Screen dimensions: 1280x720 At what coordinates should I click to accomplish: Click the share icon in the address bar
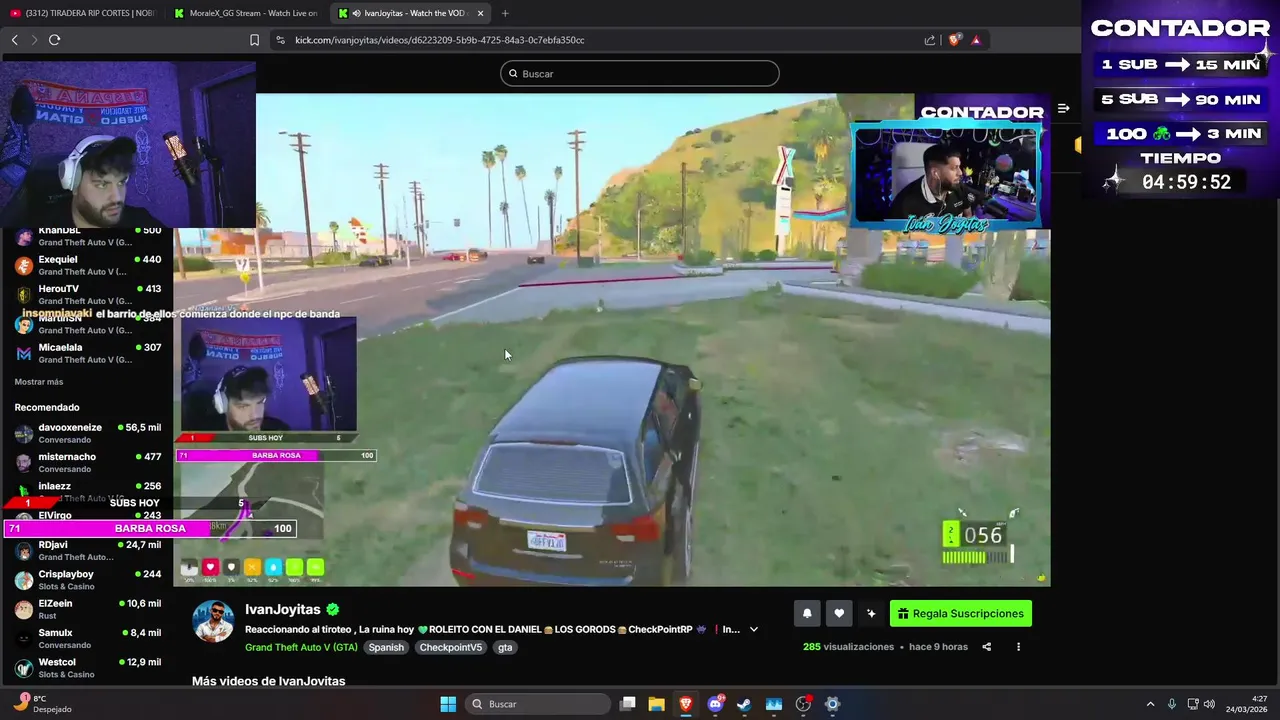pos(930,40)
